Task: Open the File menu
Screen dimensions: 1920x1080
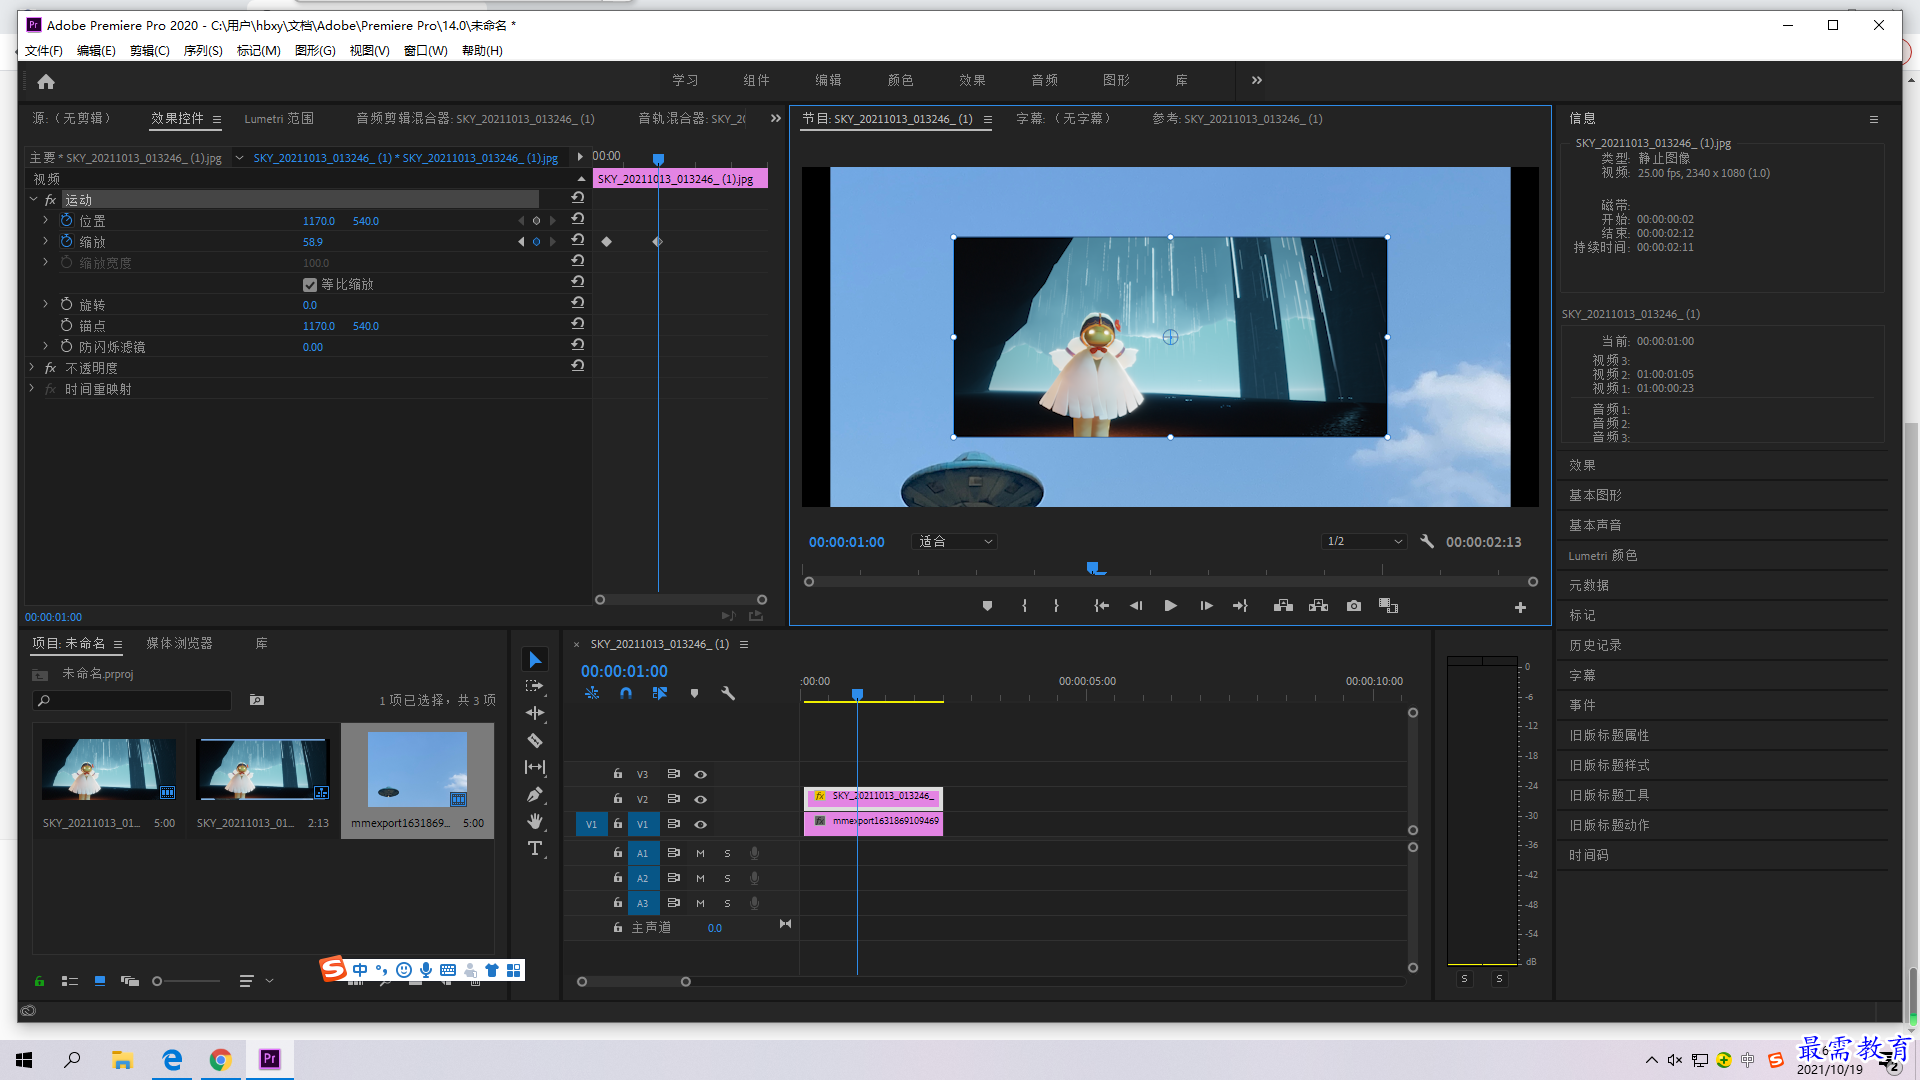Action: pos(44,50)
